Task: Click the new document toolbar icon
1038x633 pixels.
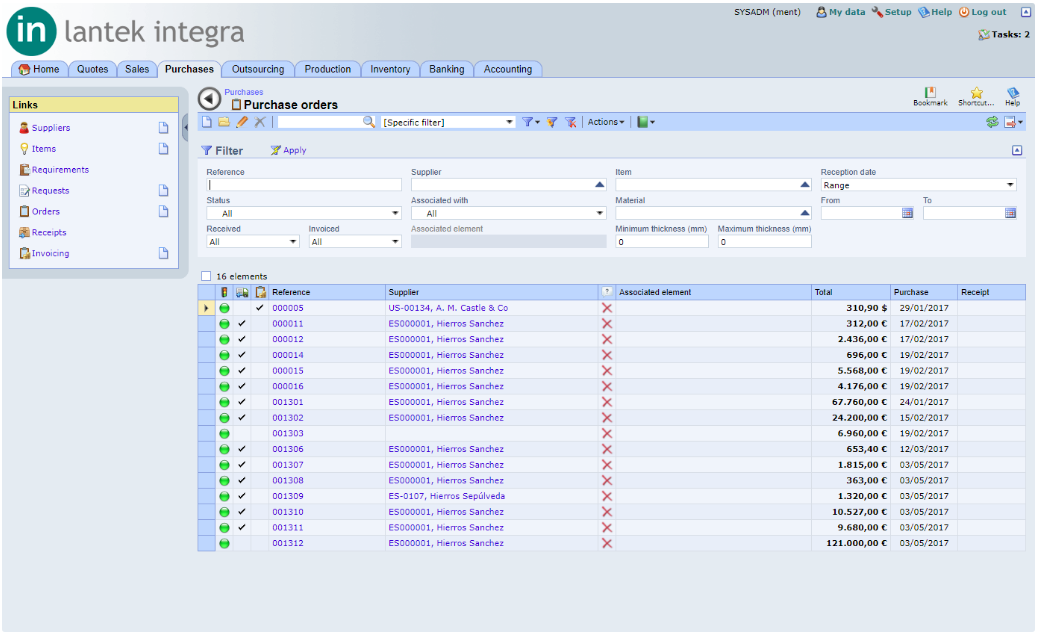Action: pos(207,122)
